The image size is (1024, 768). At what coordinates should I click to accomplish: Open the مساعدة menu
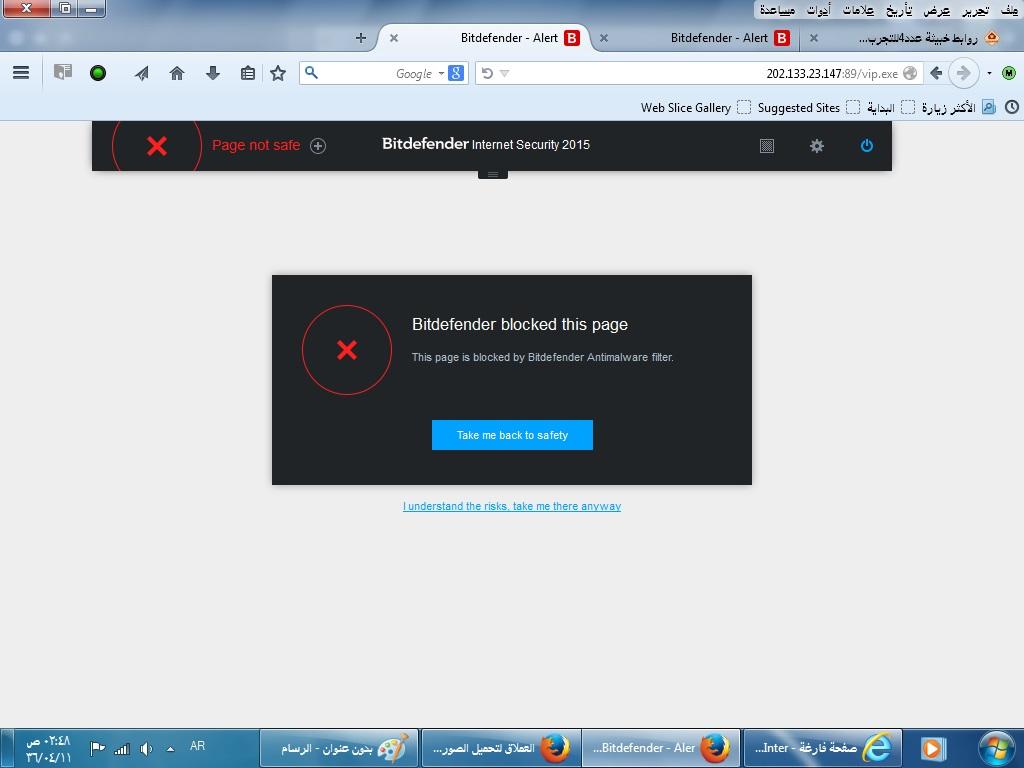point(777,10)
